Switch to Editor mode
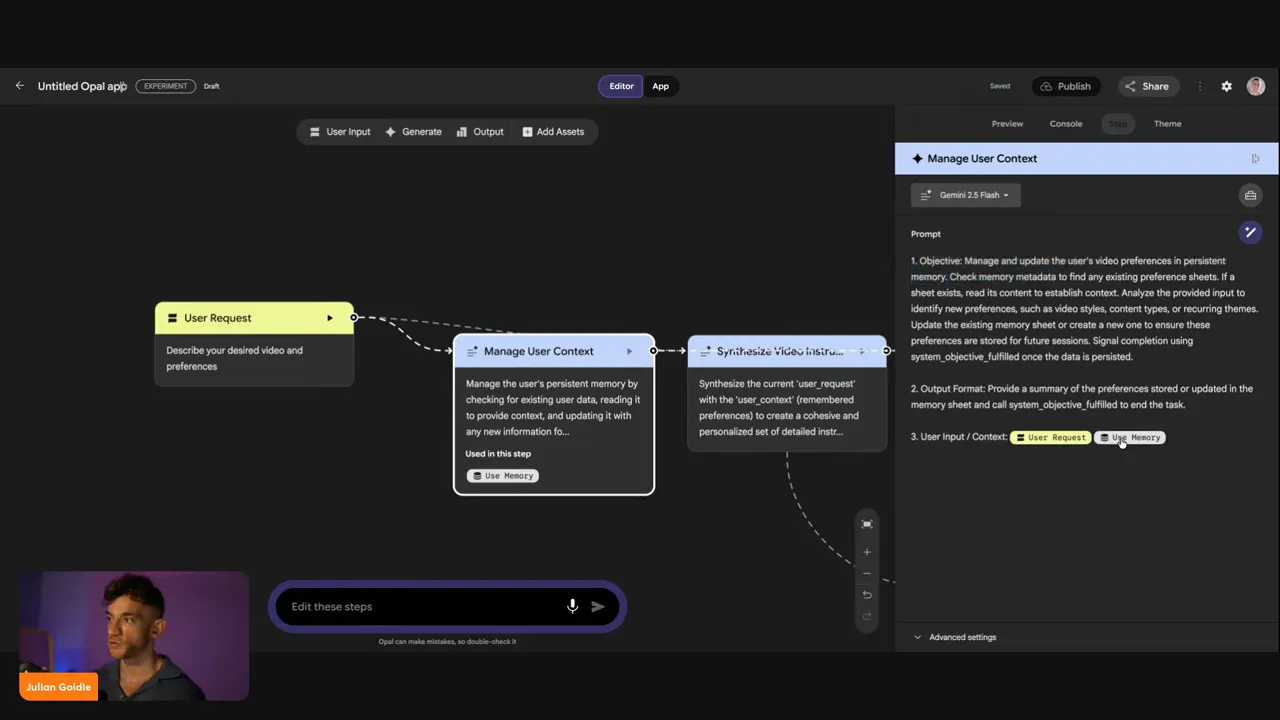Screen dimensions: 1280x720 click(x=621, y=86)
